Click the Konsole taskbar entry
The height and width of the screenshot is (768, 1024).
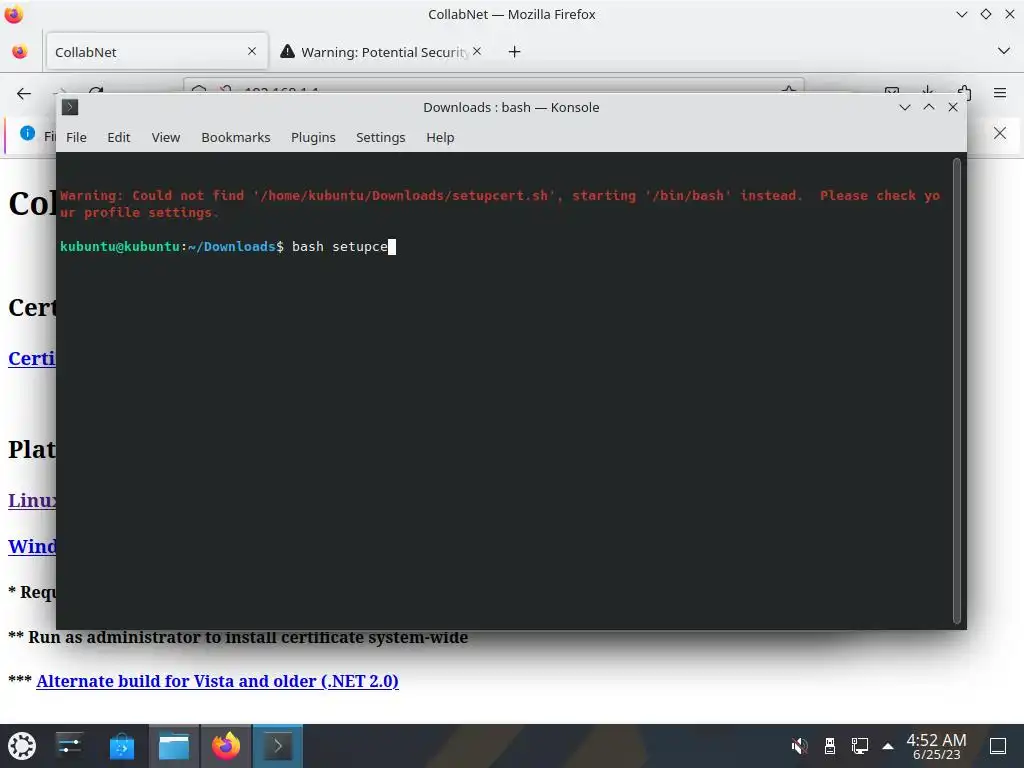click(278, 746)
